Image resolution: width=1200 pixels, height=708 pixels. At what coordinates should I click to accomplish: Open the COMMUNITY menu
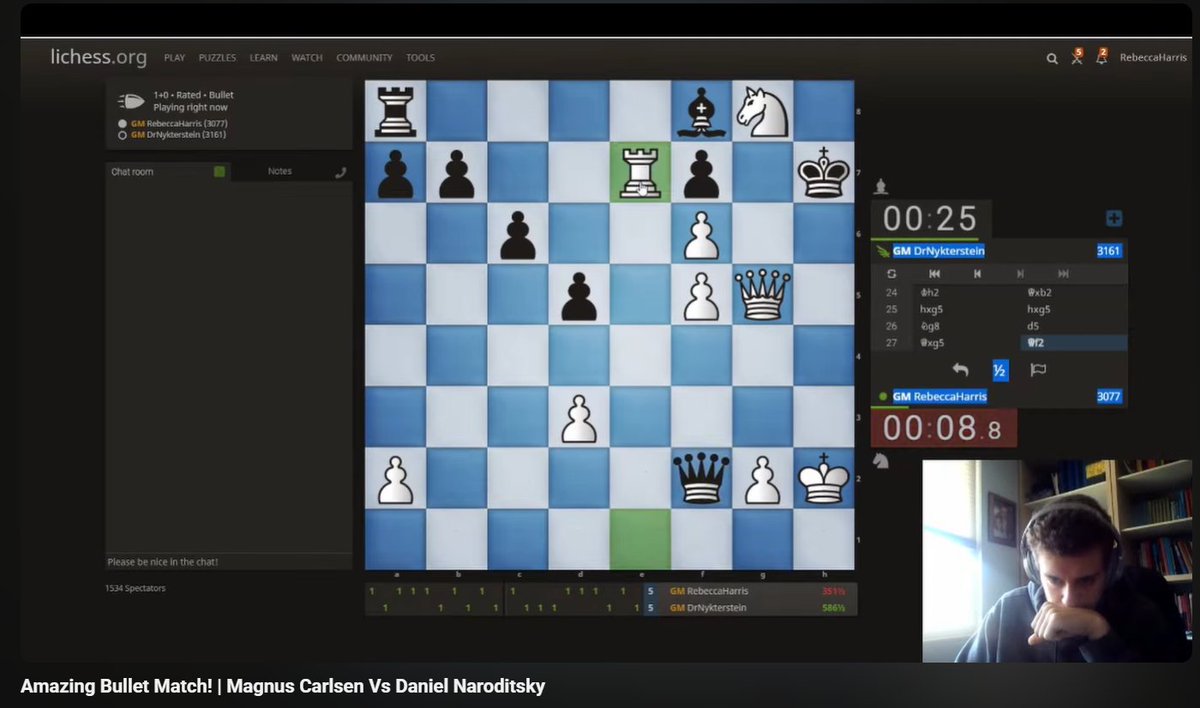click(364, 58)
